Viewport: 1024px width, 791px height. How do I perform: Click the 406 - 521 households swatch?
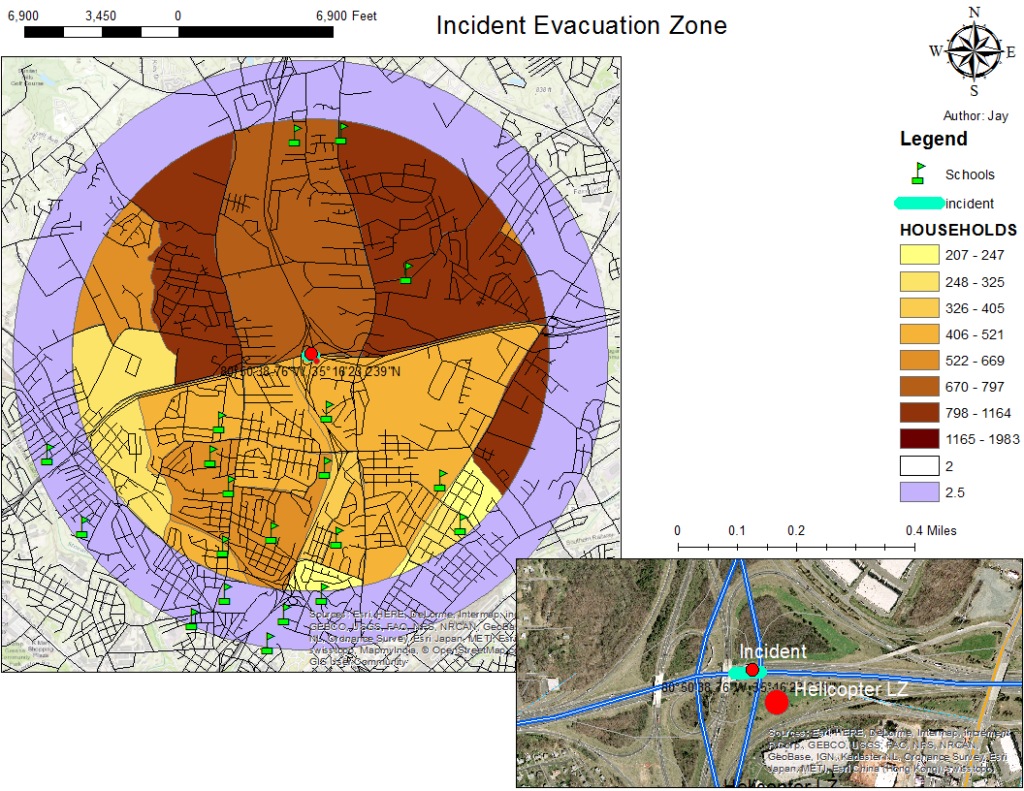click(920, 334)
